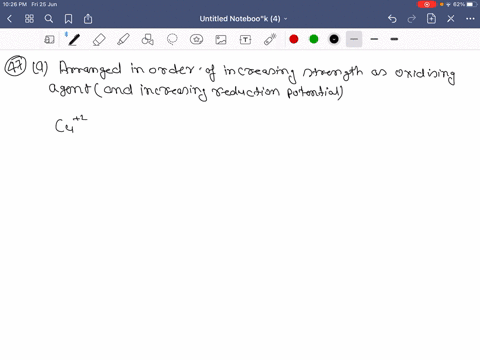Close editing with the X icon
Screen dimensions: 480x360
click(x=451, y=19)
